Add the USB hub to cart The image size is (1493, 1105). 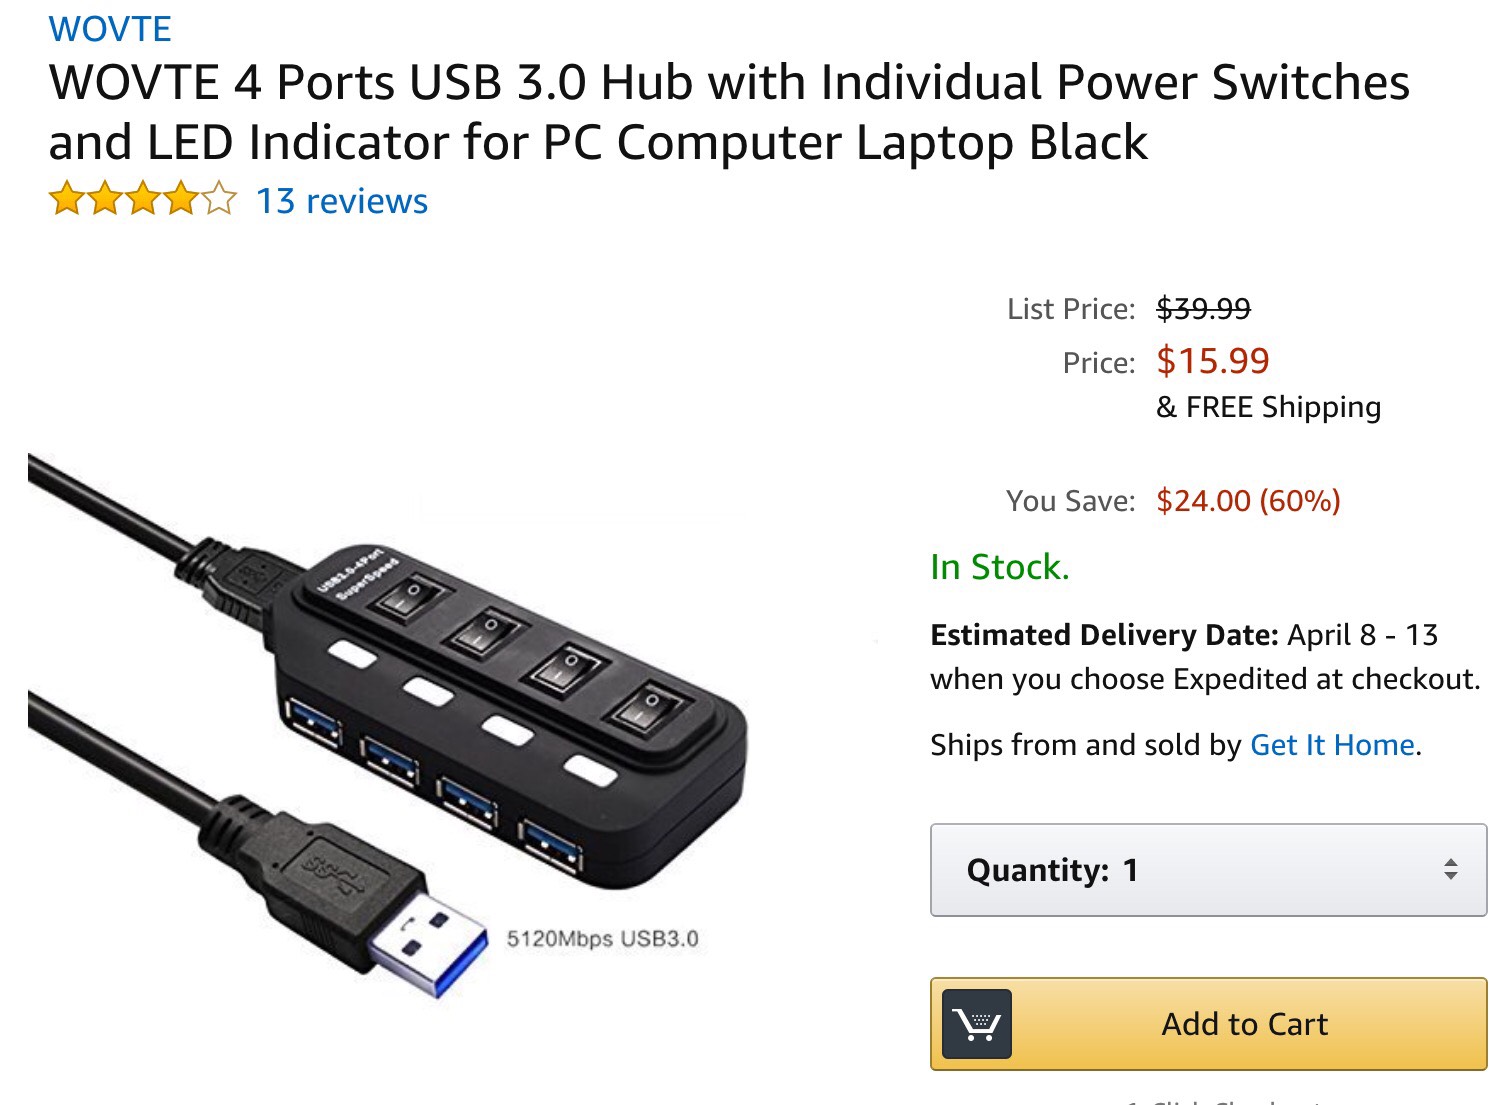tap(1209, 1024)
